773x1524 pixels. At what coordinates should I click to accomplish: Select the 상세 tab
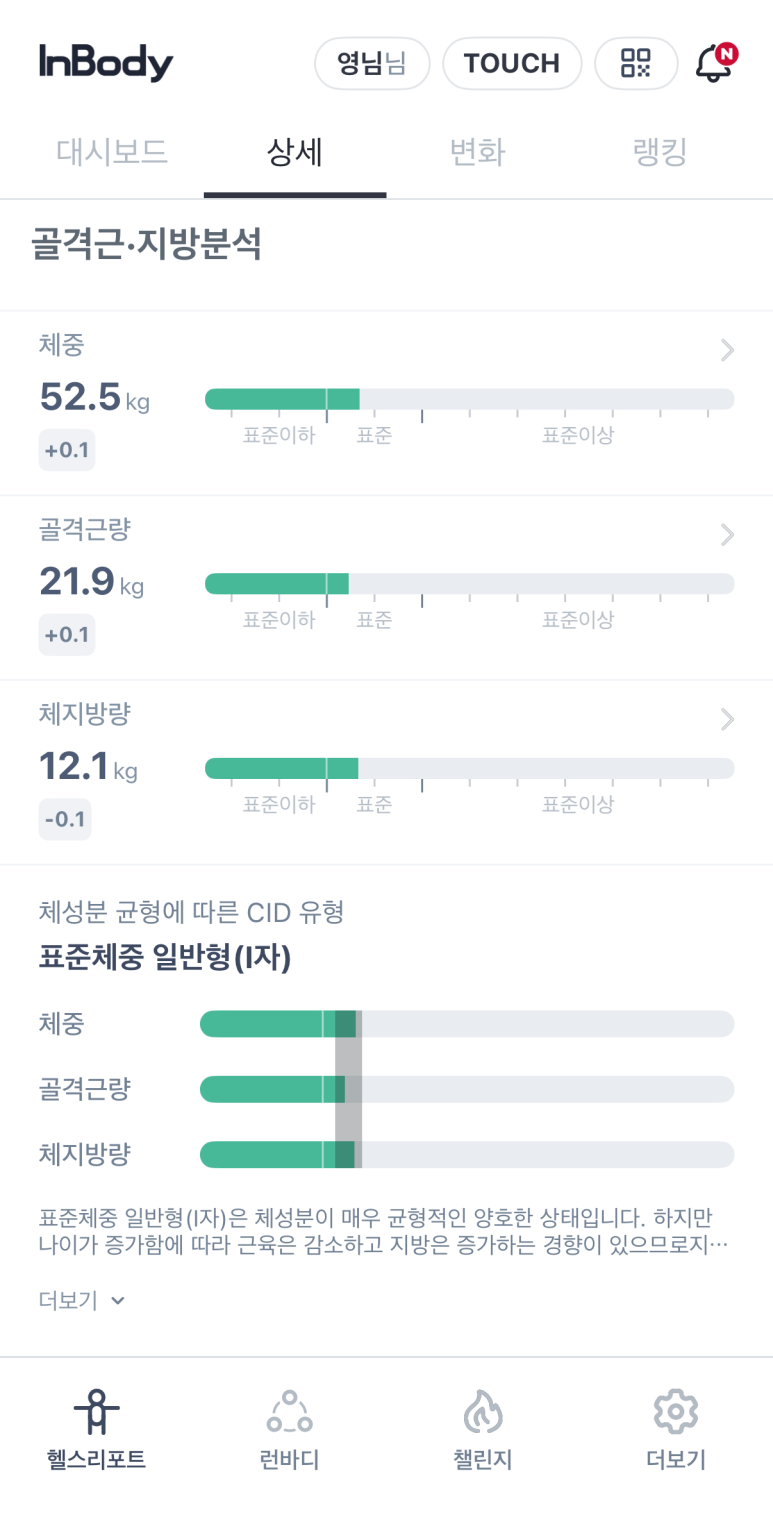pyautogui.click(x=294, y=153)
